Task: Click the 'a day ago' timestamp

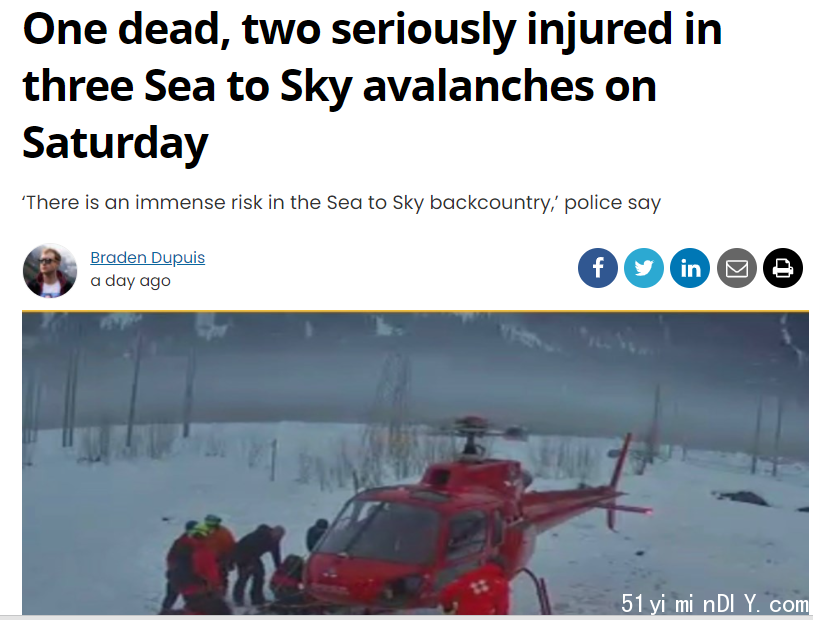Action: (x=130, y=281)
